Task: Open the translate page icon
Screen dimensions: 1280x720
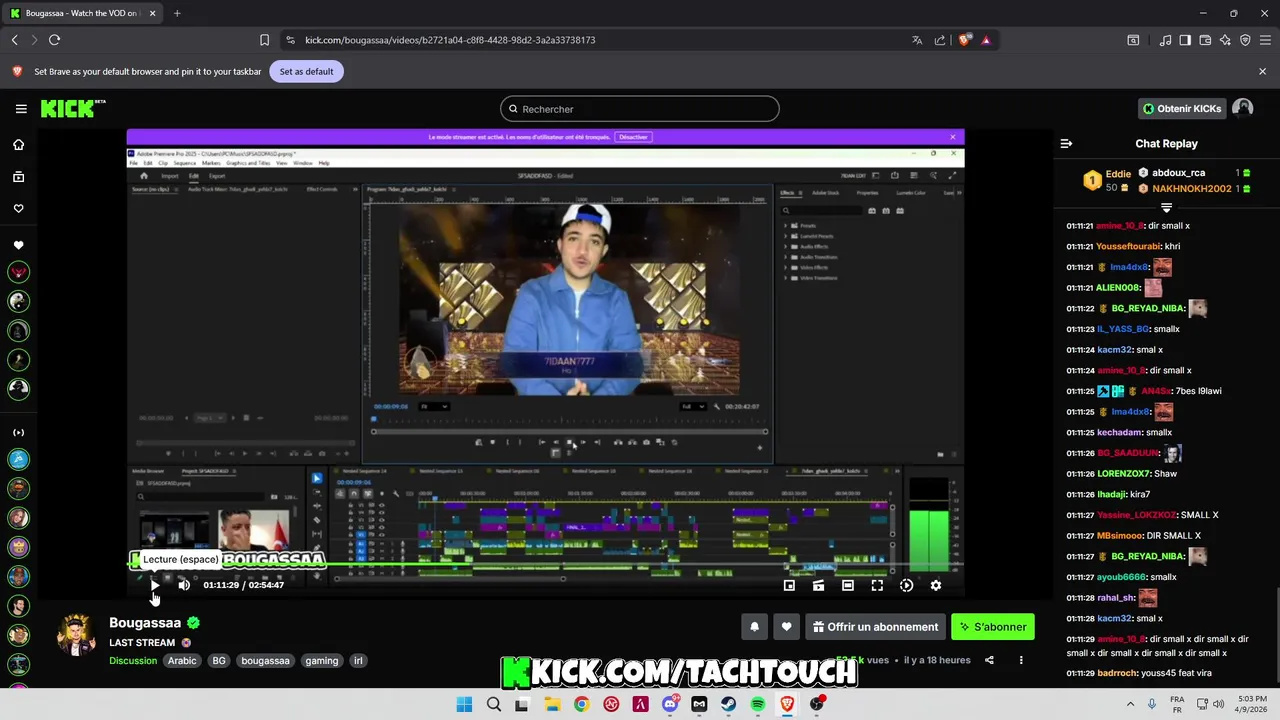Action: click(x=917, y=40)
